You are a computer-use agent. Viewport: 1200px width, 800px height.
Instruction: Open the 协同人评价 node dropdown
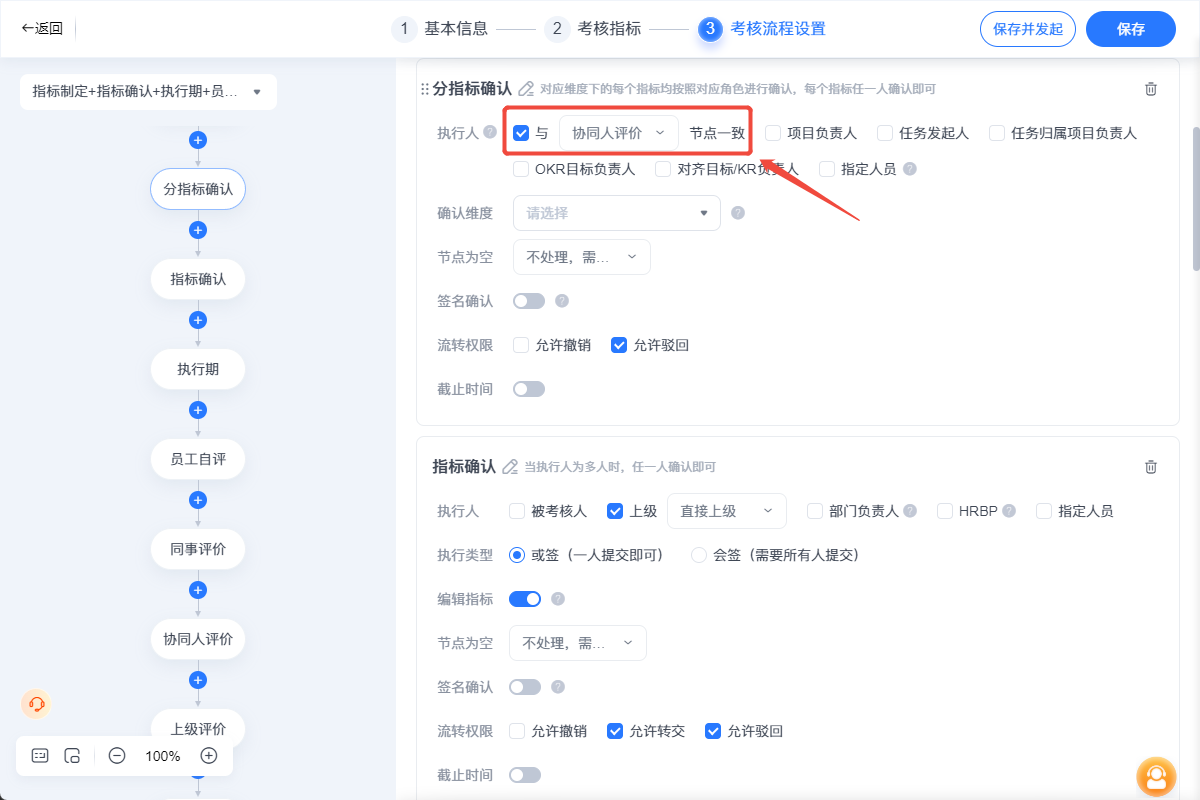click(619, 133)
